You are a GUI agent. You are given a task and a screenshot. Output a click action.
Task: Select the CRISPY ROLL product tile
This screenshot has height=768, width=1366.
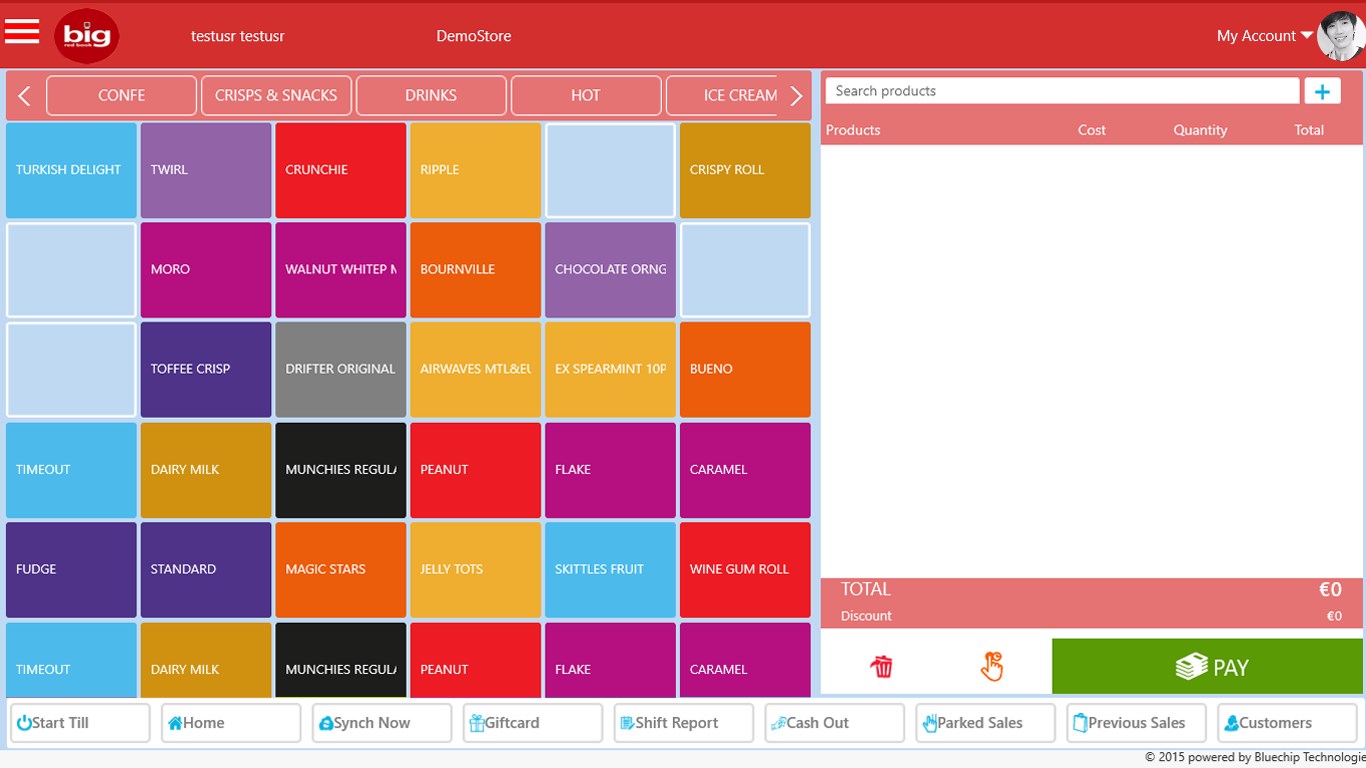[745, 170]
